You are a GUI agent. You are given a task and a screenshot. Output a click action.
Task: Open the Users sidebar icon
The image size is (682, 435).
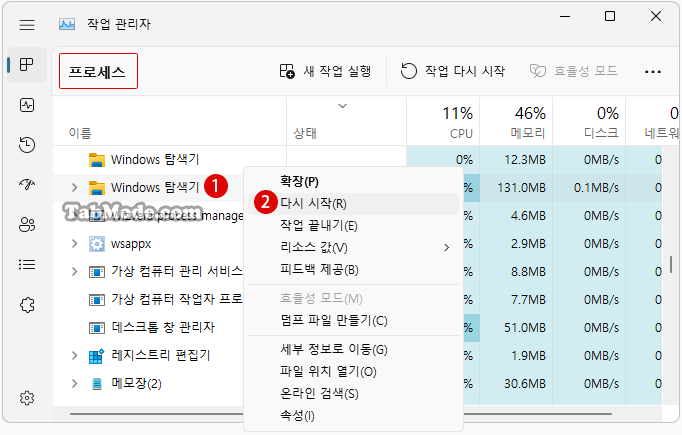coord(27,224)
